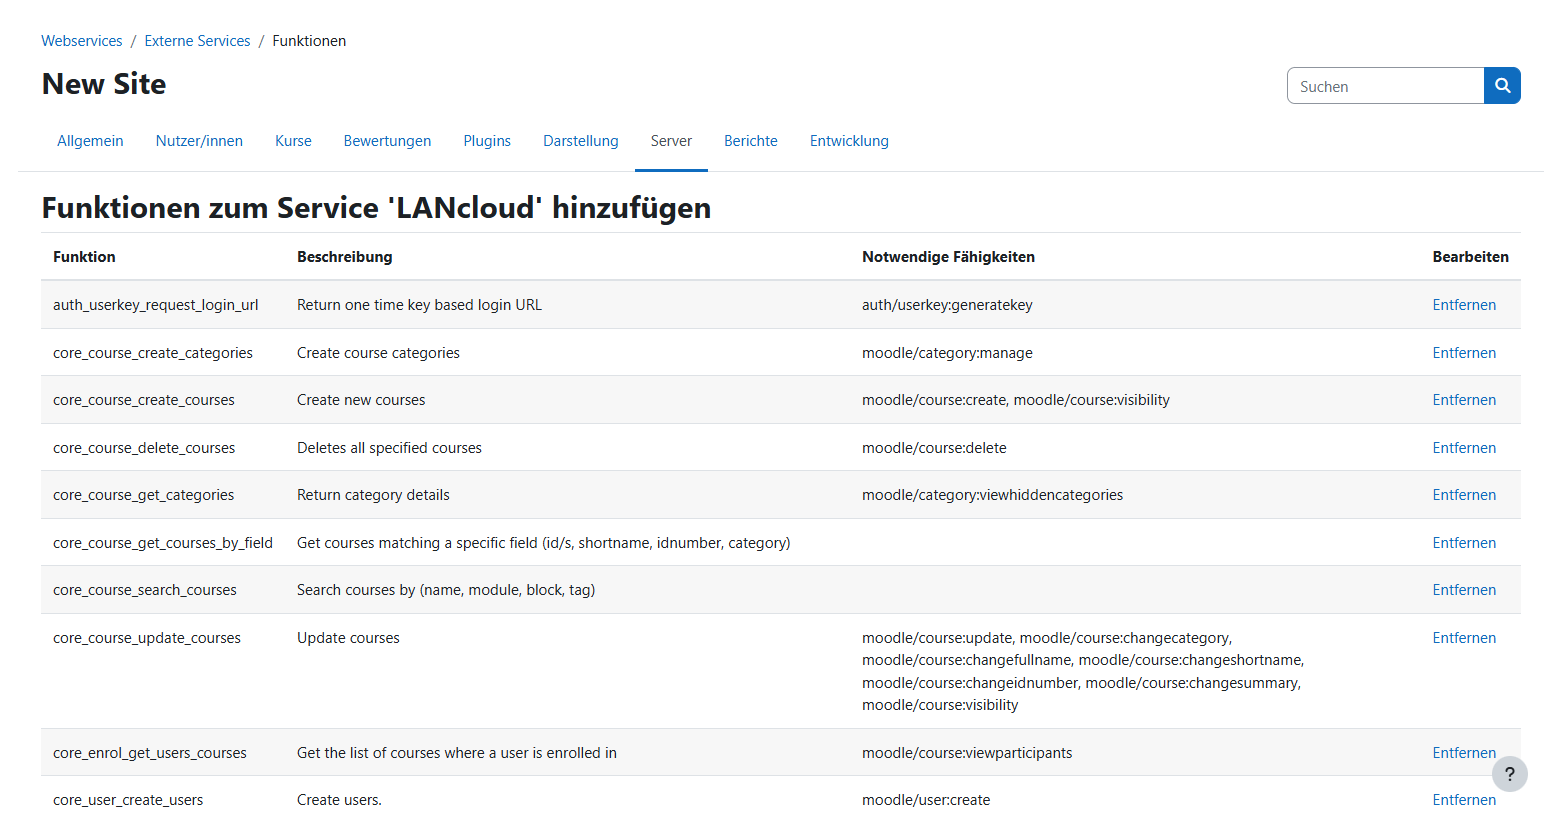Viewport: 1557px width, 818px height.
Task: Remove core_course_get_courses_by_field function
Action: [x=1463, y=543]
